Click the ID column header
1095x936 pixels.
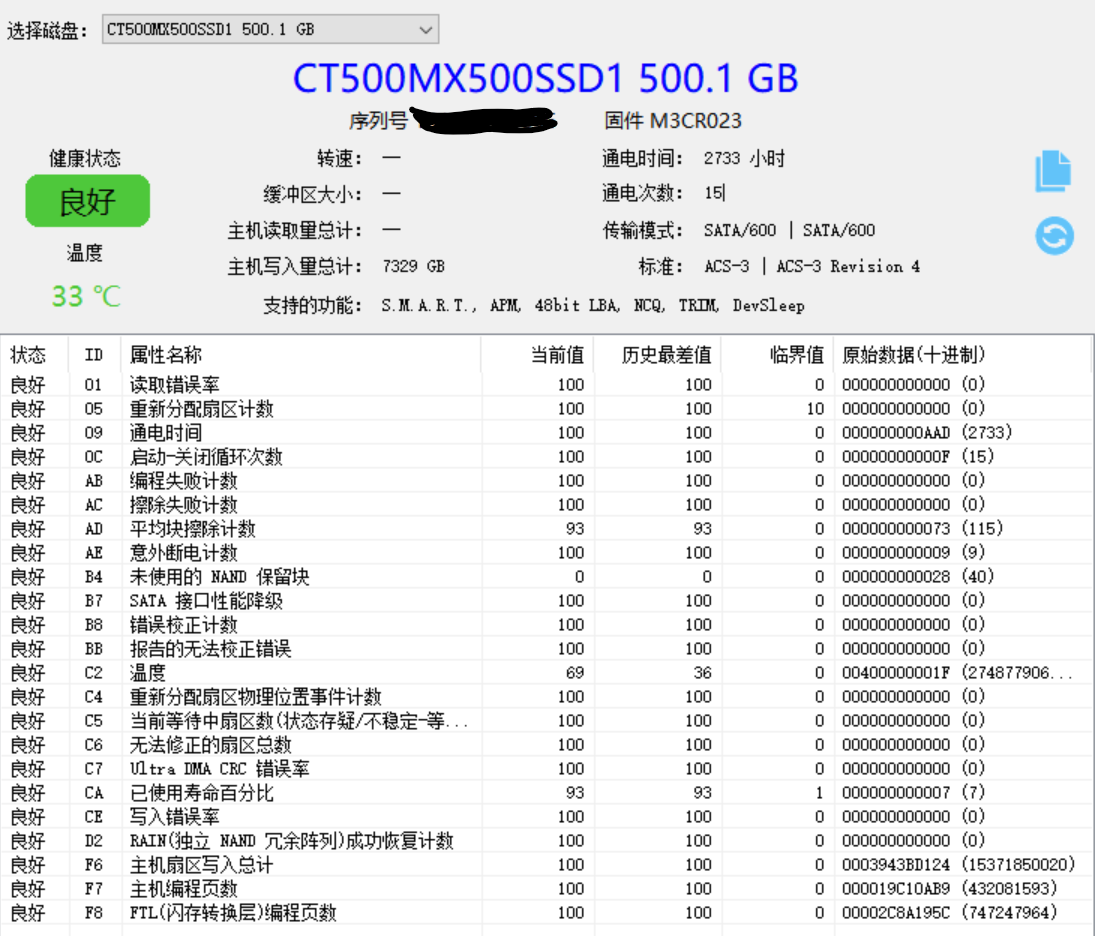94,355
